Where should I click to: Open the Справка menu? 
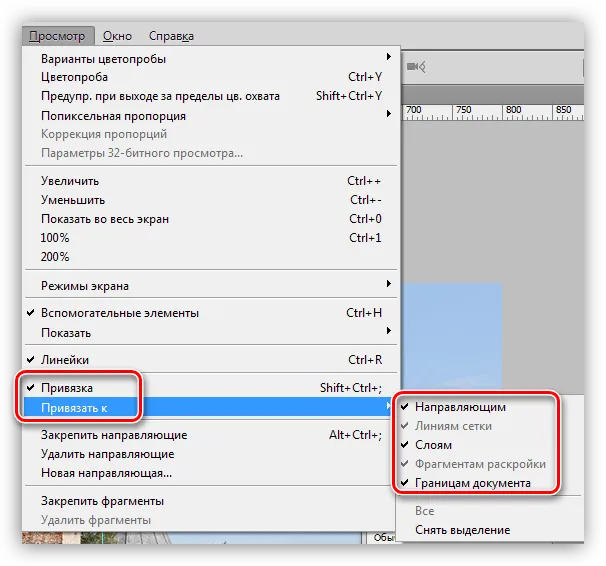point(171,36)
